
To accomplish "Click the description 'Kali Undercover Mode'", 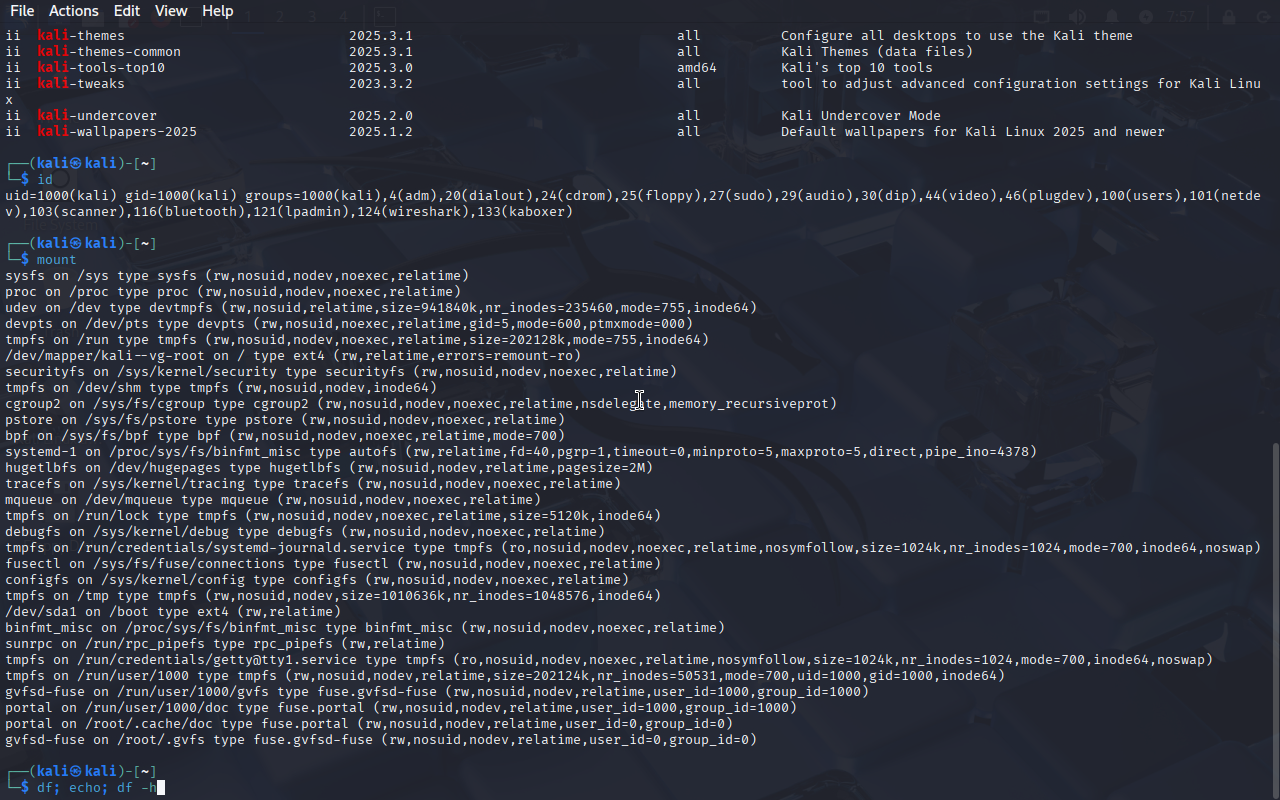I will [x=861, y=116].
